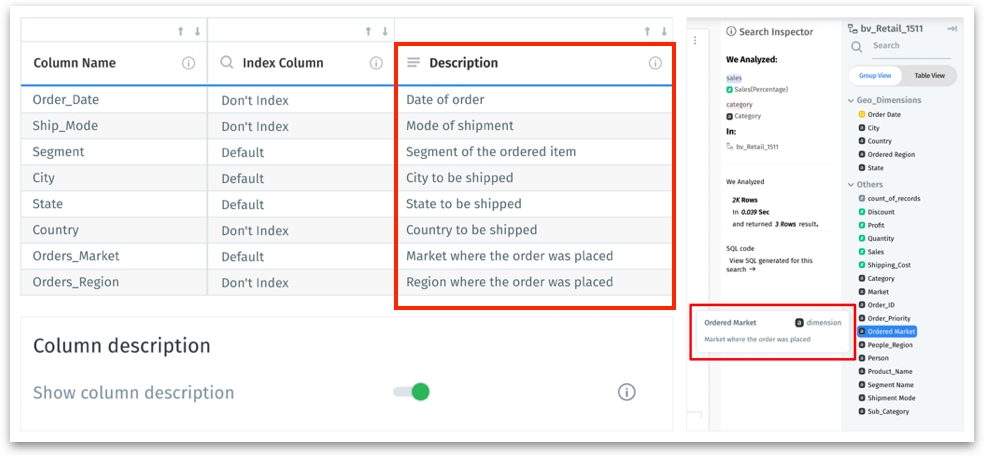Switch to Table View
This screenshot has width=984, height=456.
pyautogui.click(x=930, y=76)
